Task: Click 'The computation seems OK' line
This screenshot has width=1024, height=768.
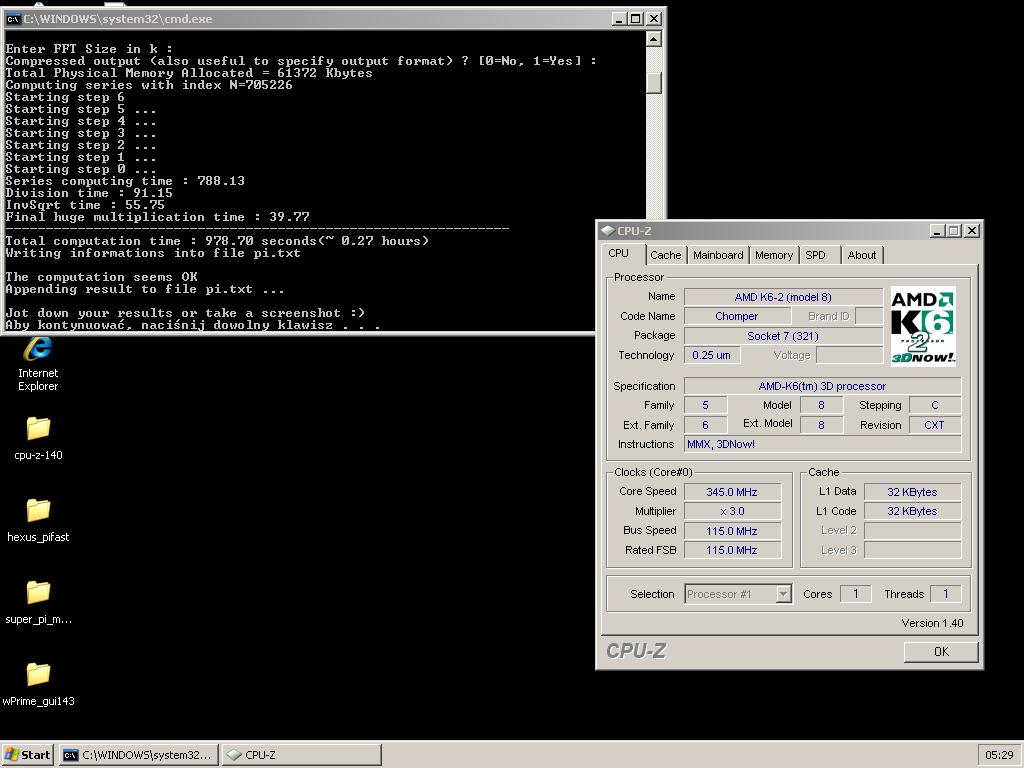Action: pos(101,277)
